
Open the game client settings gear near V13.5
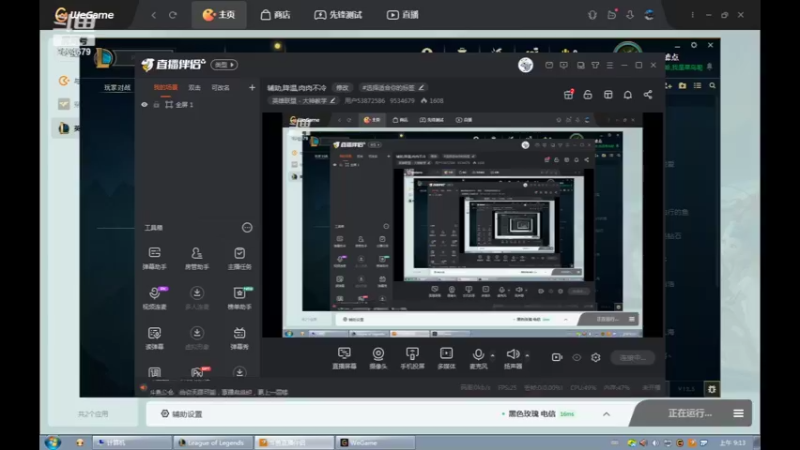pos(712,389)
